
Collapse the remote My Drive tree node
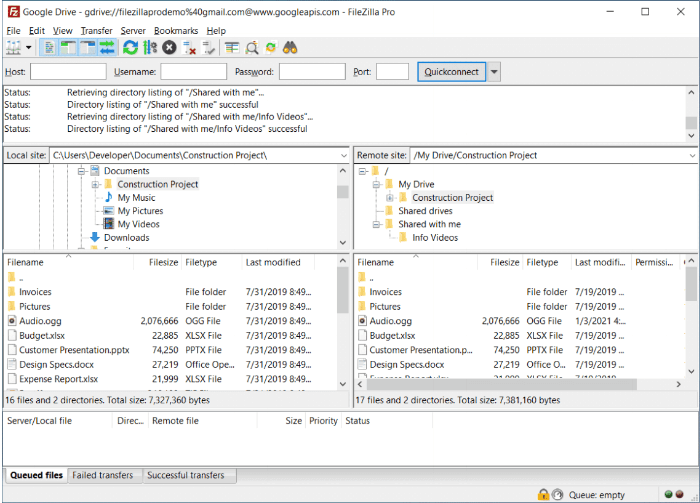[x=375, y=185]
